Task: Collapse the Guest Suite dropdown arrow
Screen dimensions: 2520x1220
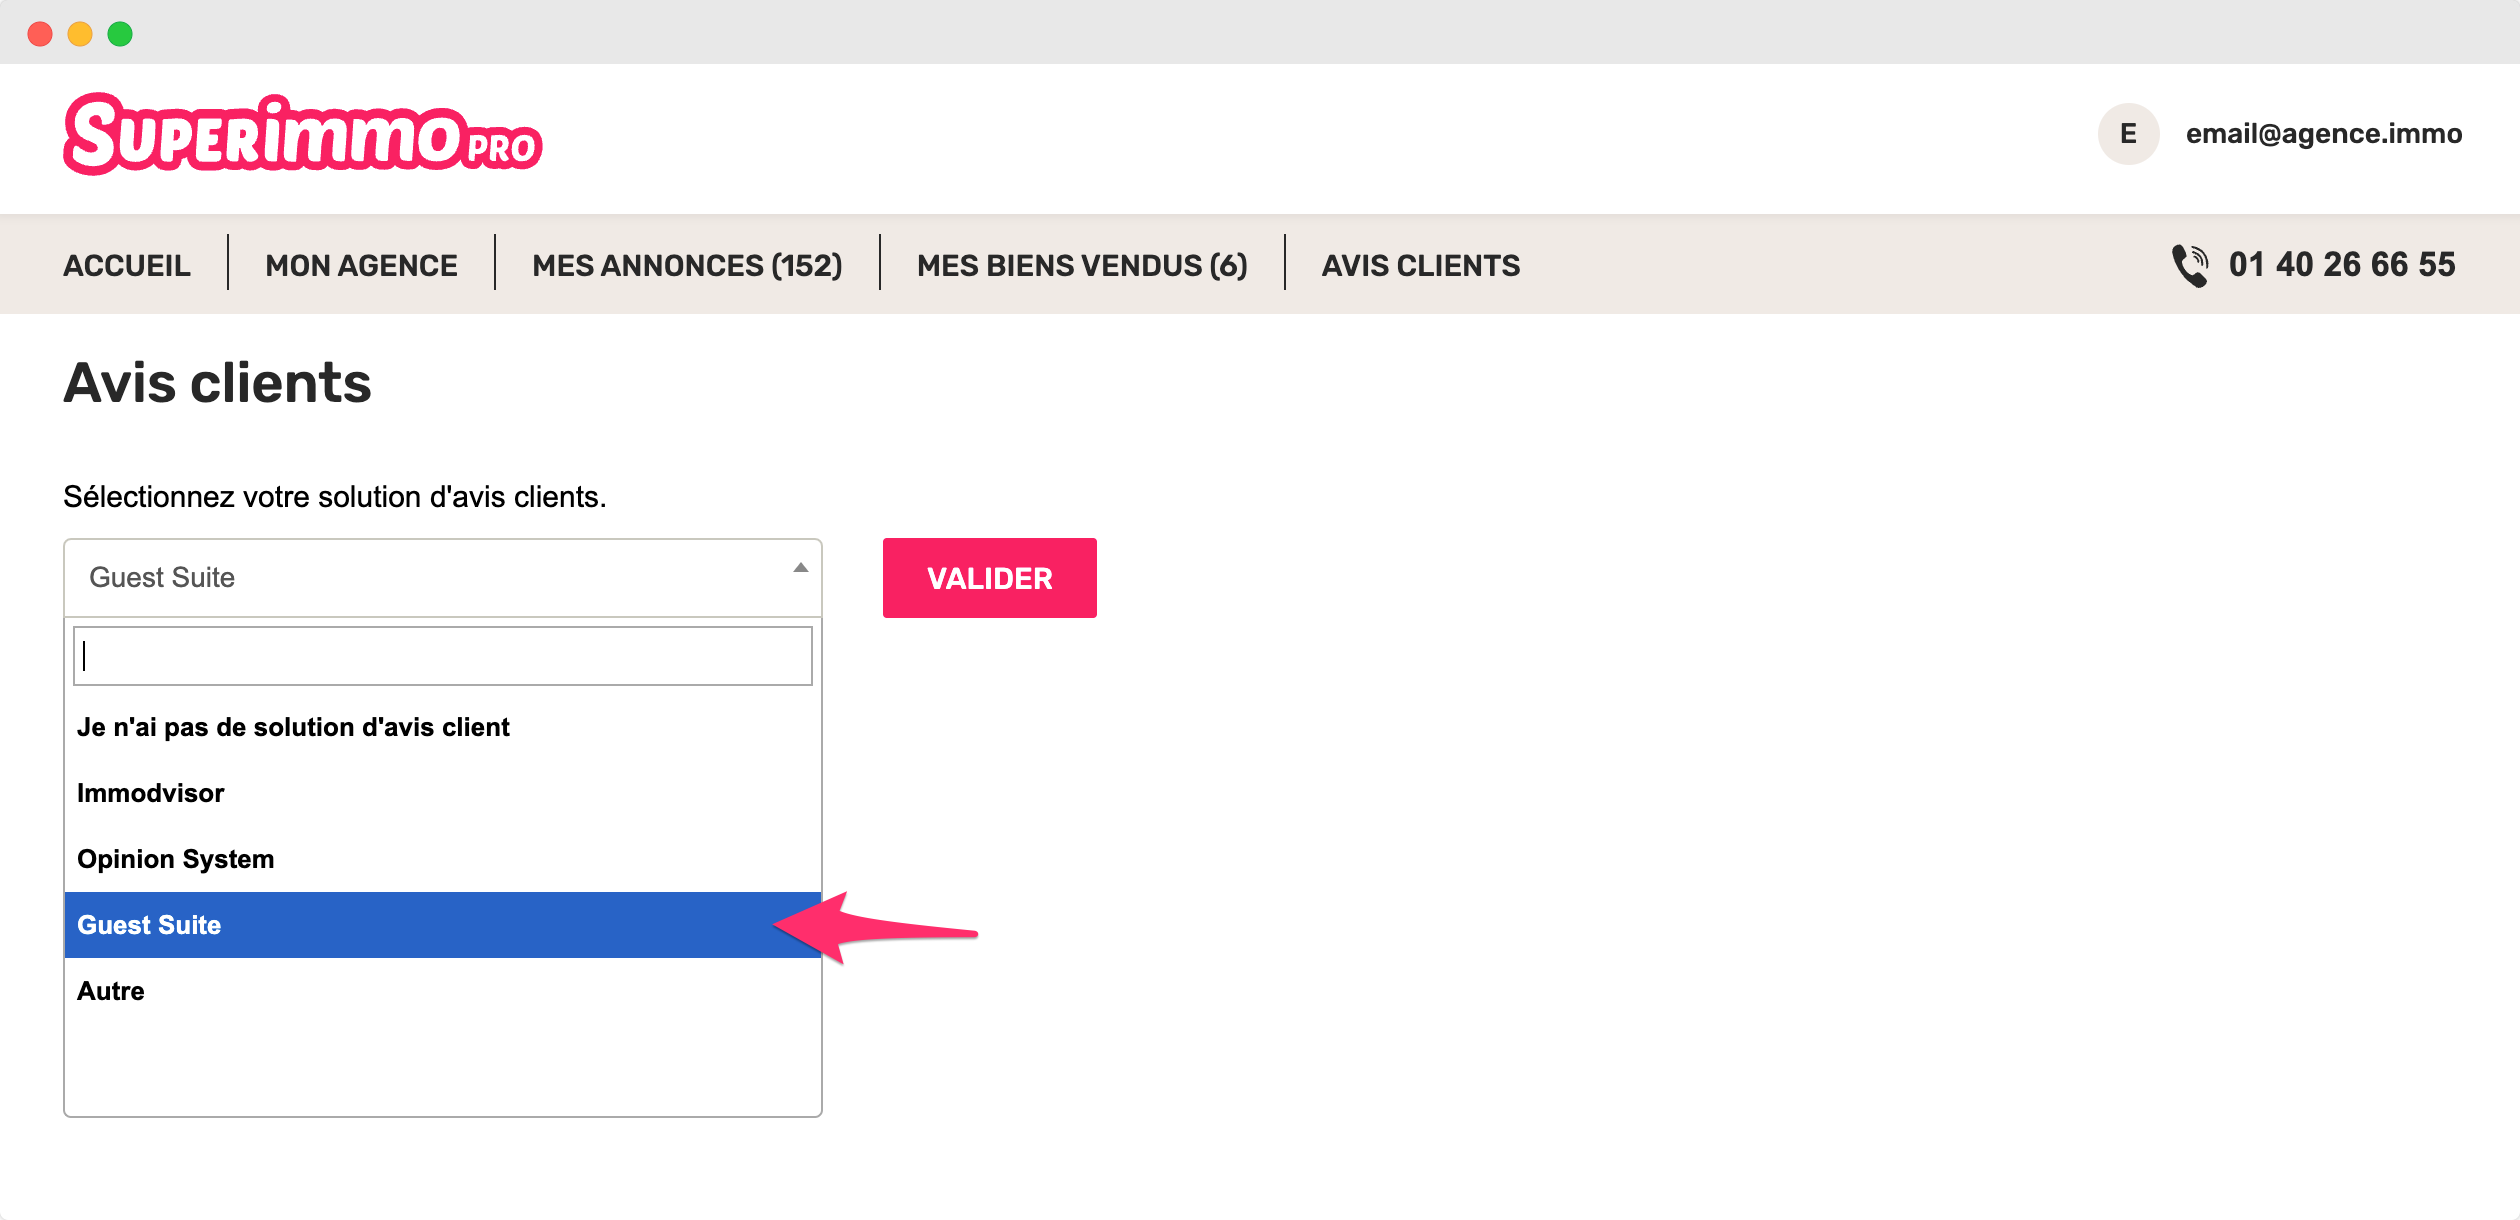Action: (x=800, y=568)
